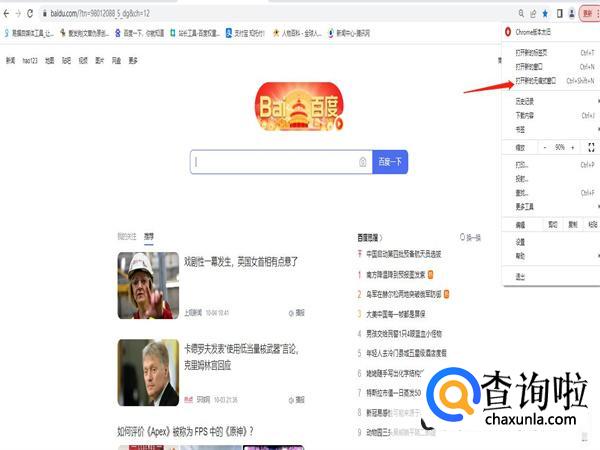The image size is (600, 450).
Task: Click the blue bookmark star icon
Action: (545, 14)
